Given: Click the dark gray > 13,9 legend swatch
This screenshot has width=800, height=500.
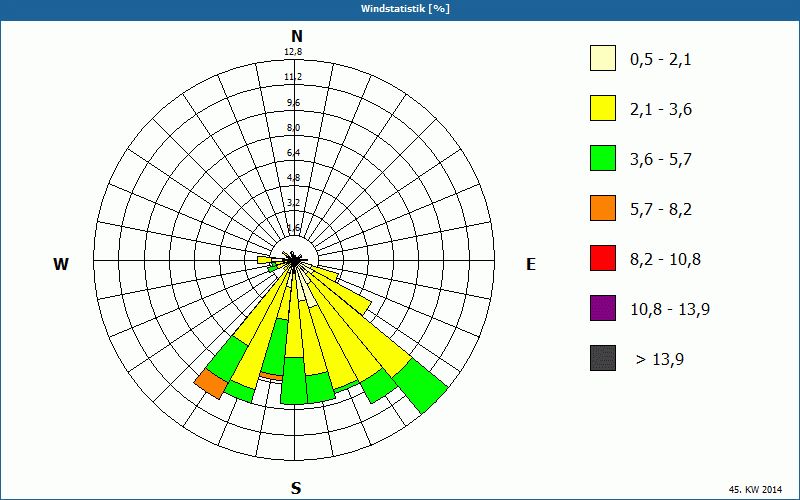Looking at the screenshot, I should pos(603,358).
